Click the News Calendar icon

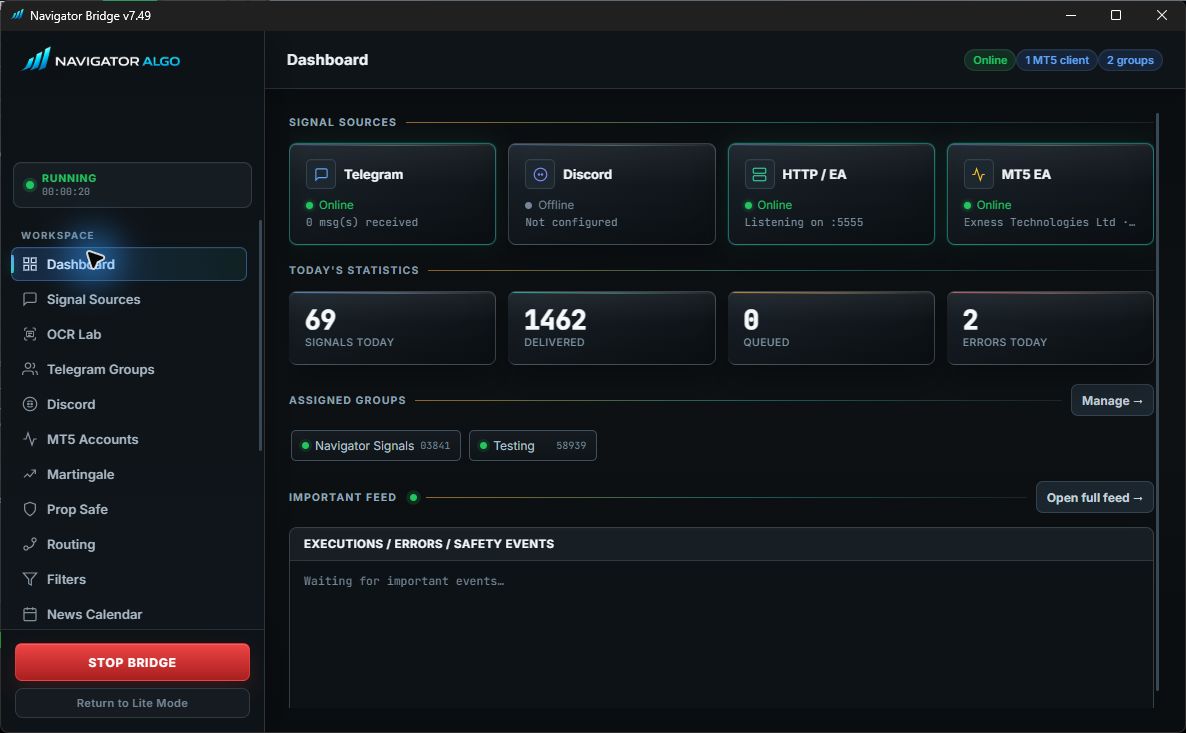(x=29, y=614)
